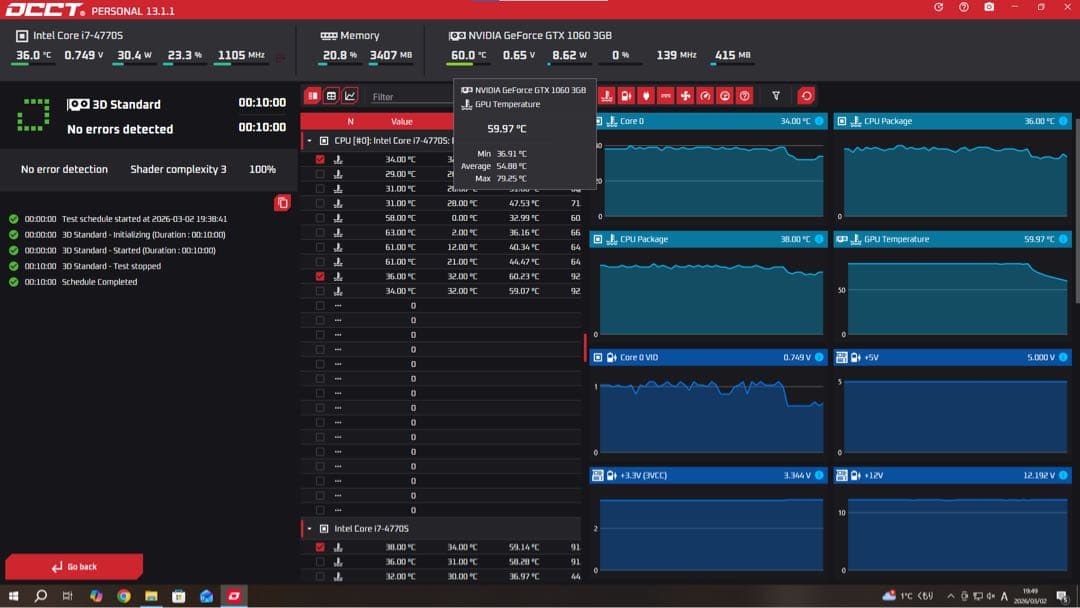Toggle the unknown sensors question-mark filter

pos(745,96)
